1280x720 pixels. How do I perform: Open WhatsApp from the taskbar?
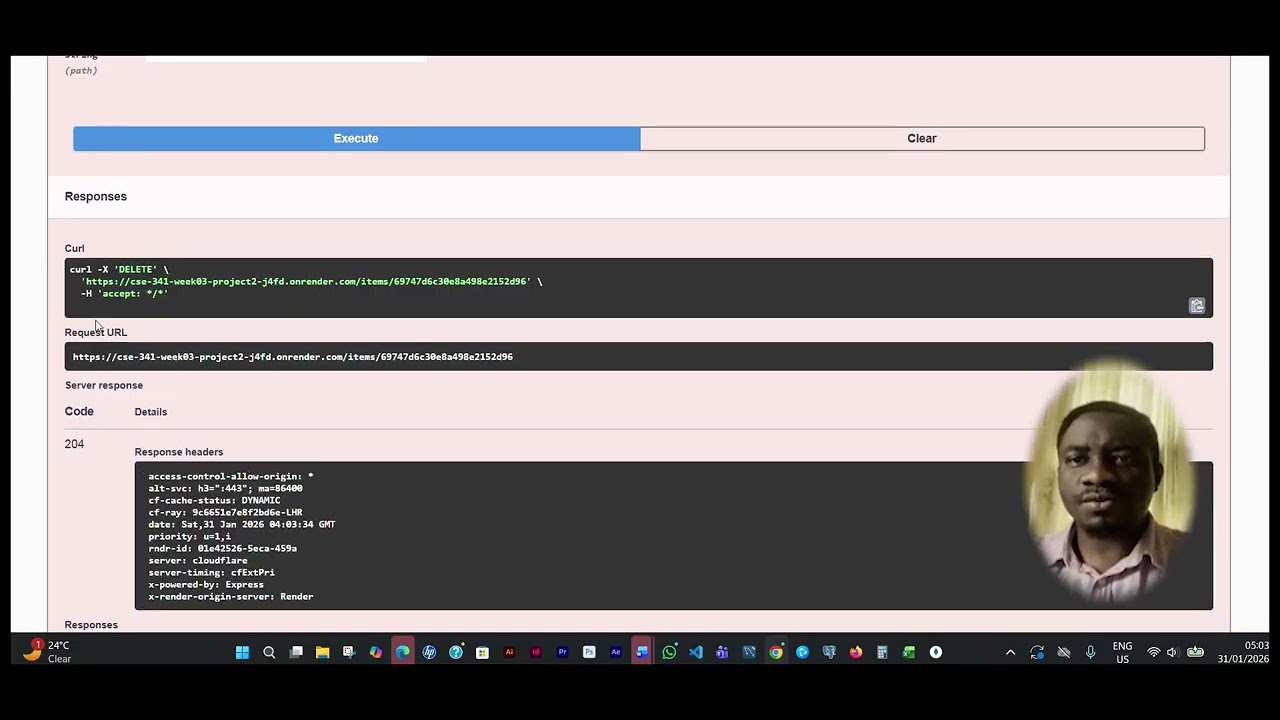coord(669,652)
